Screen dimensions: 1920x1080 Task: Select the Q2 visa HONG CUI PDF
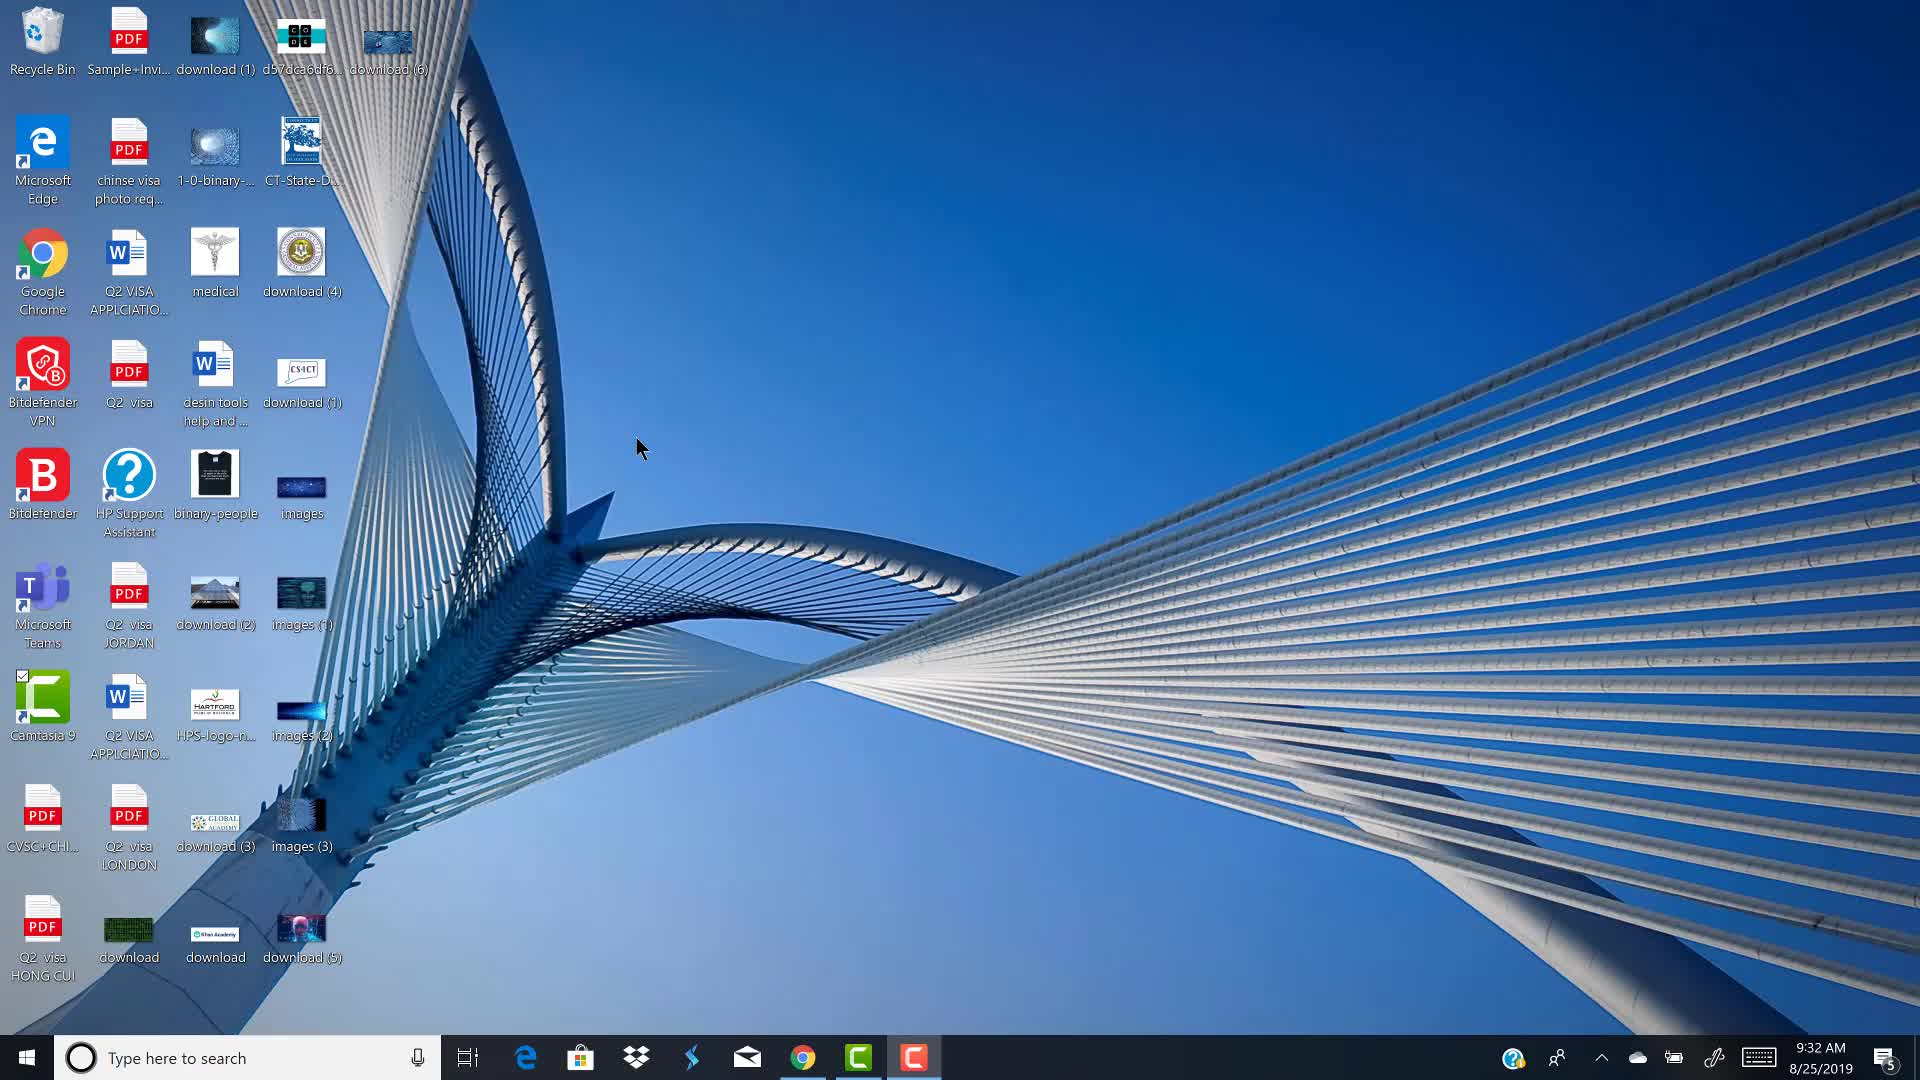click(x=42, y=938)
